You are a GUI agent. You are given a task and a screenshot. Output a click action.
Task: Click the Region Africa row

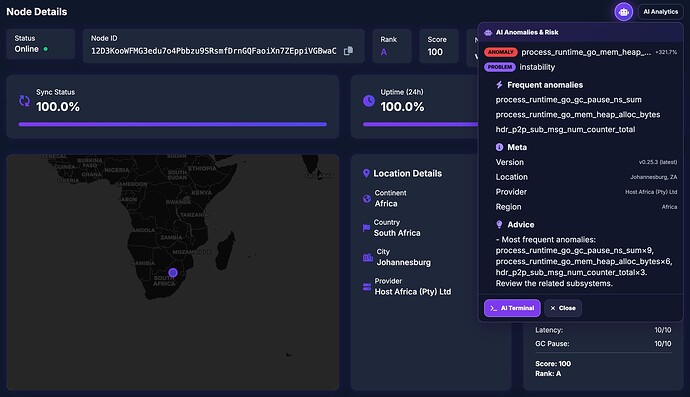(586, 207)
